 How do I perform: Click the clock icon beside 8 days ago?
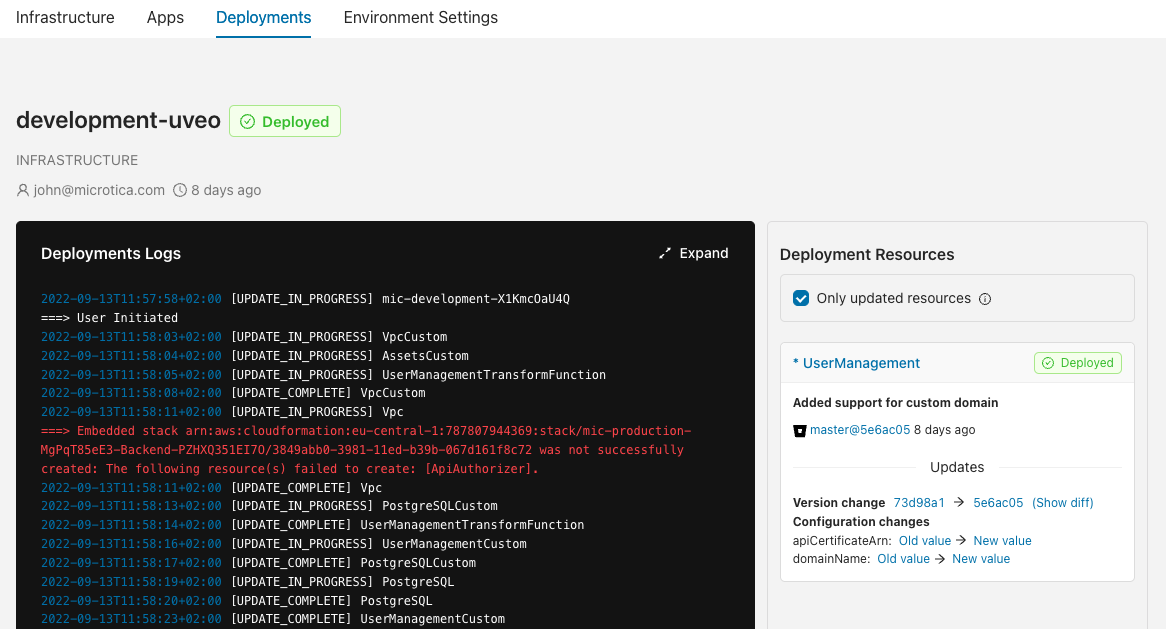point(180,190)
